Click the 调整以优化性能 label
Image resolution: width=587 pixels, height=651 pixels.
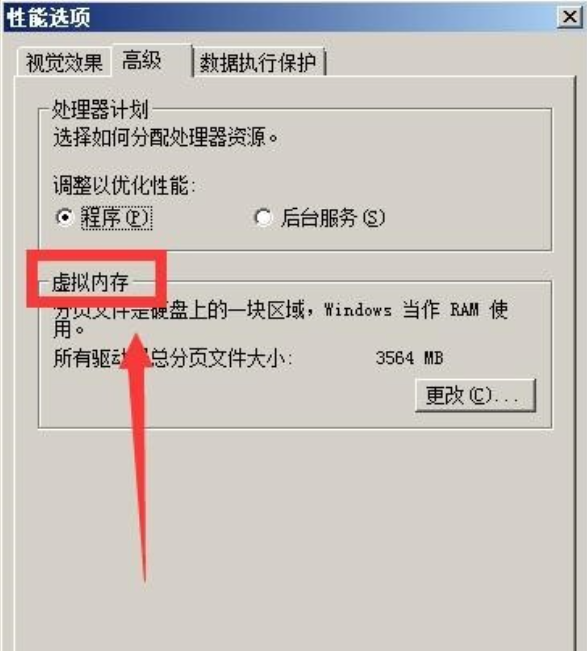point(124,185)
